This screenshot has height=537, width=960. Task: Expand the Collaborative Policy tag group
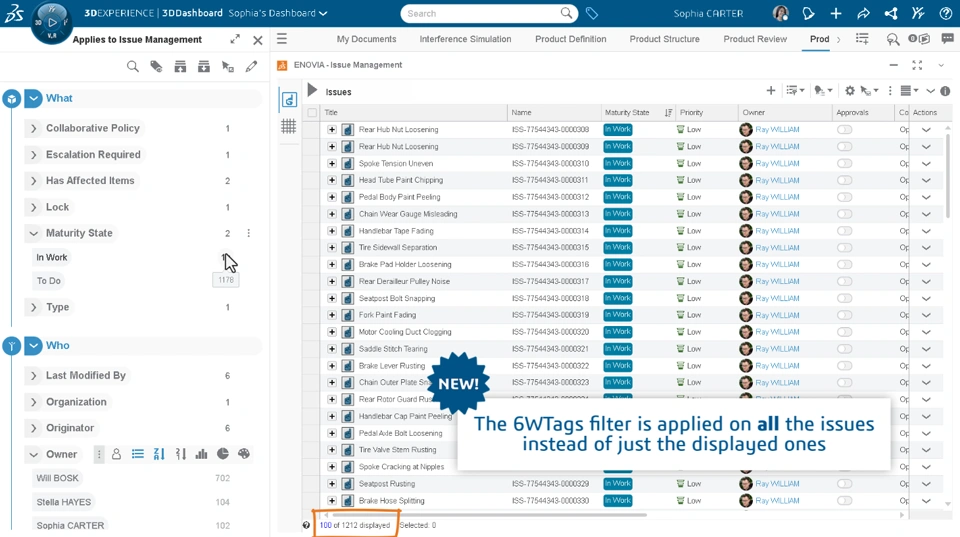34,128
